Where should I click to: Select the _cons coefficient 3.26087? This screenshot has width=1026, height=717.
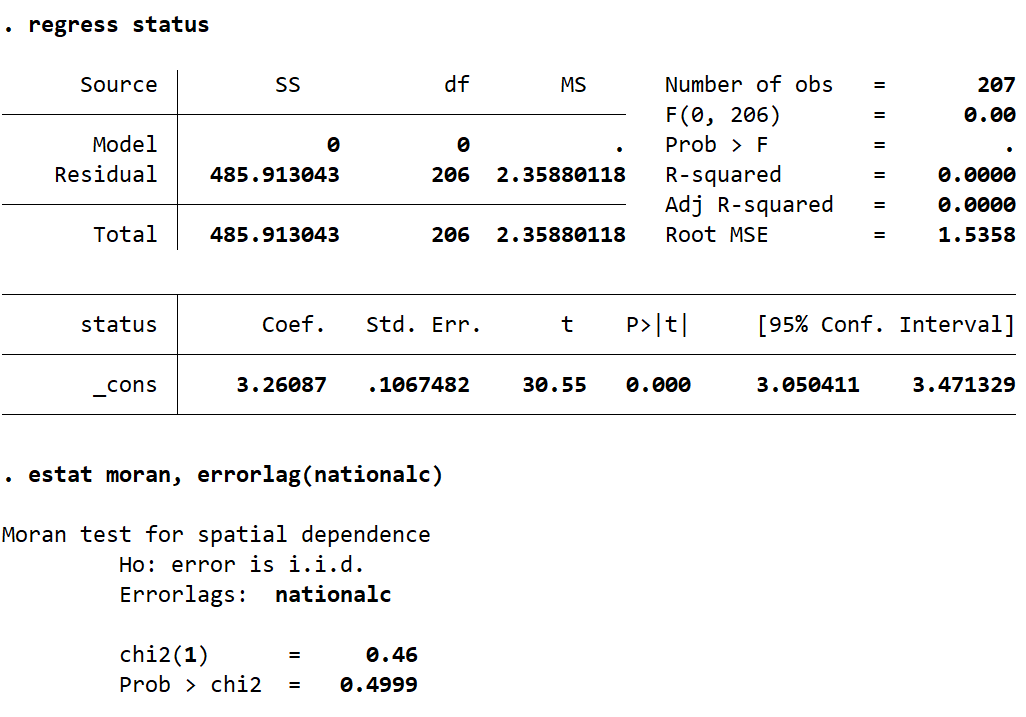[x=281, y=385]
